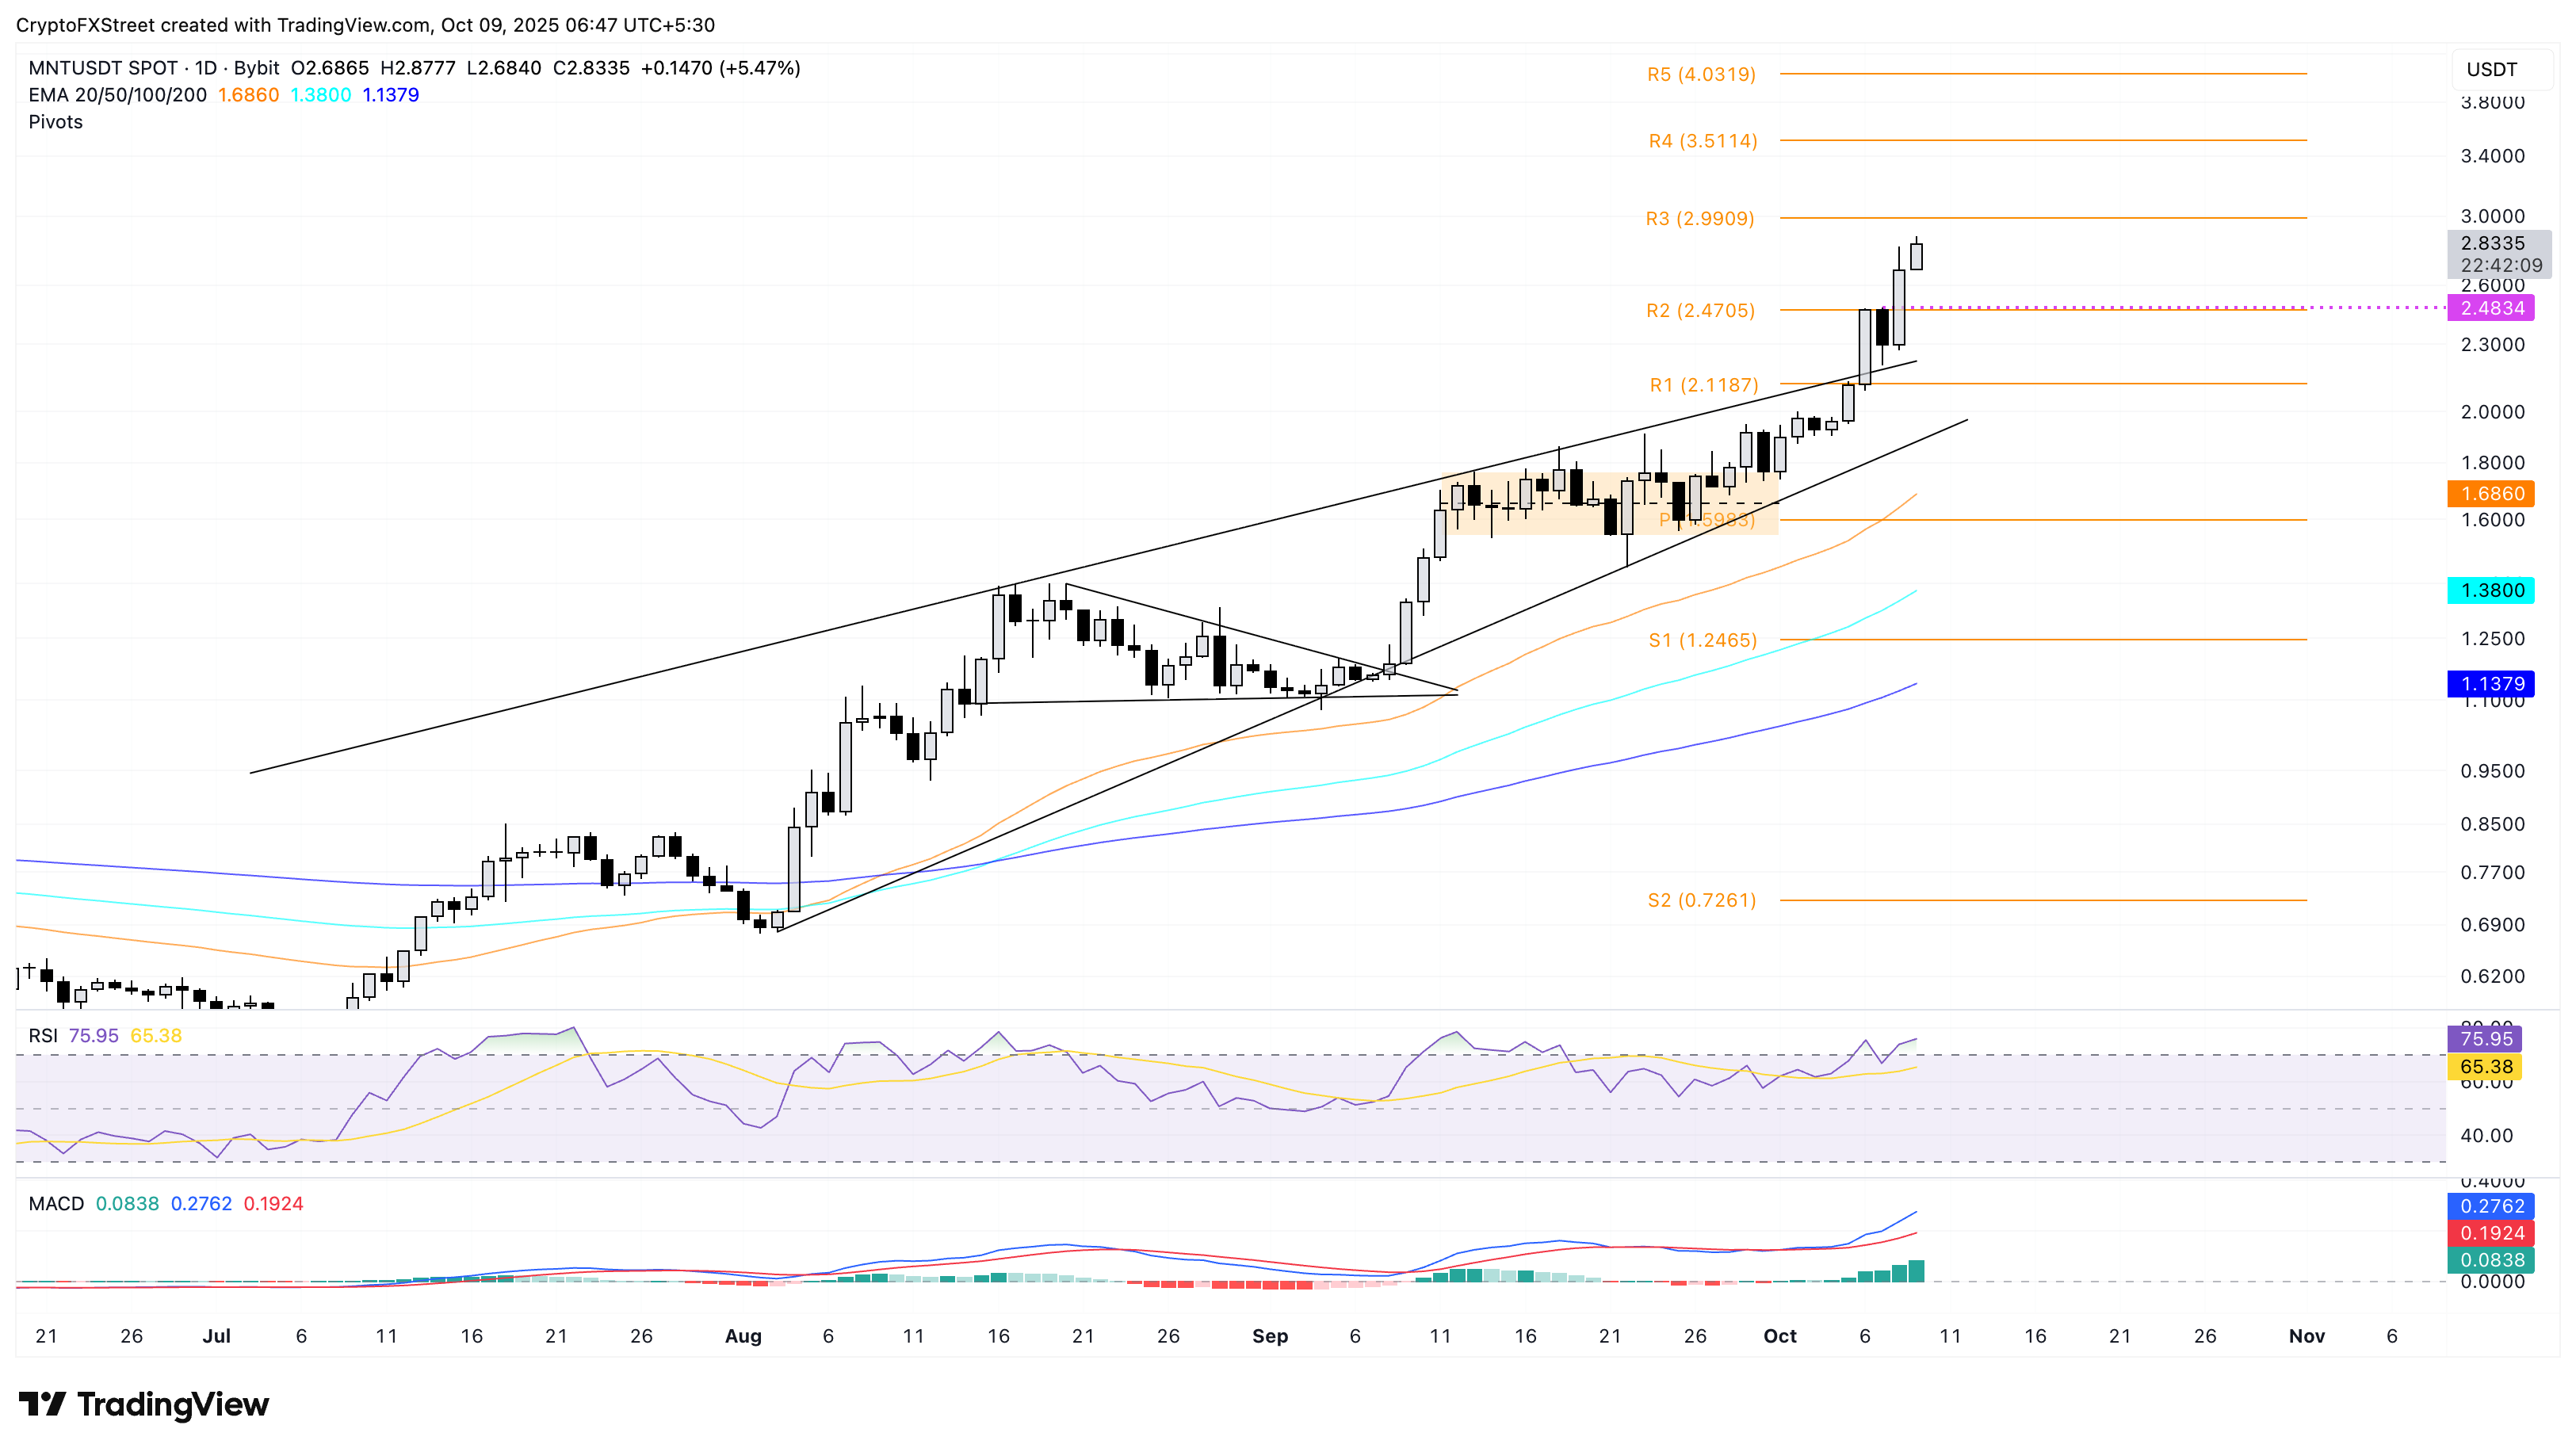Screen dimensions: 2576x1452
Task: Click the magenta 2.4834 price tag
Action: pyautogui.click(x=2491, y=308)
